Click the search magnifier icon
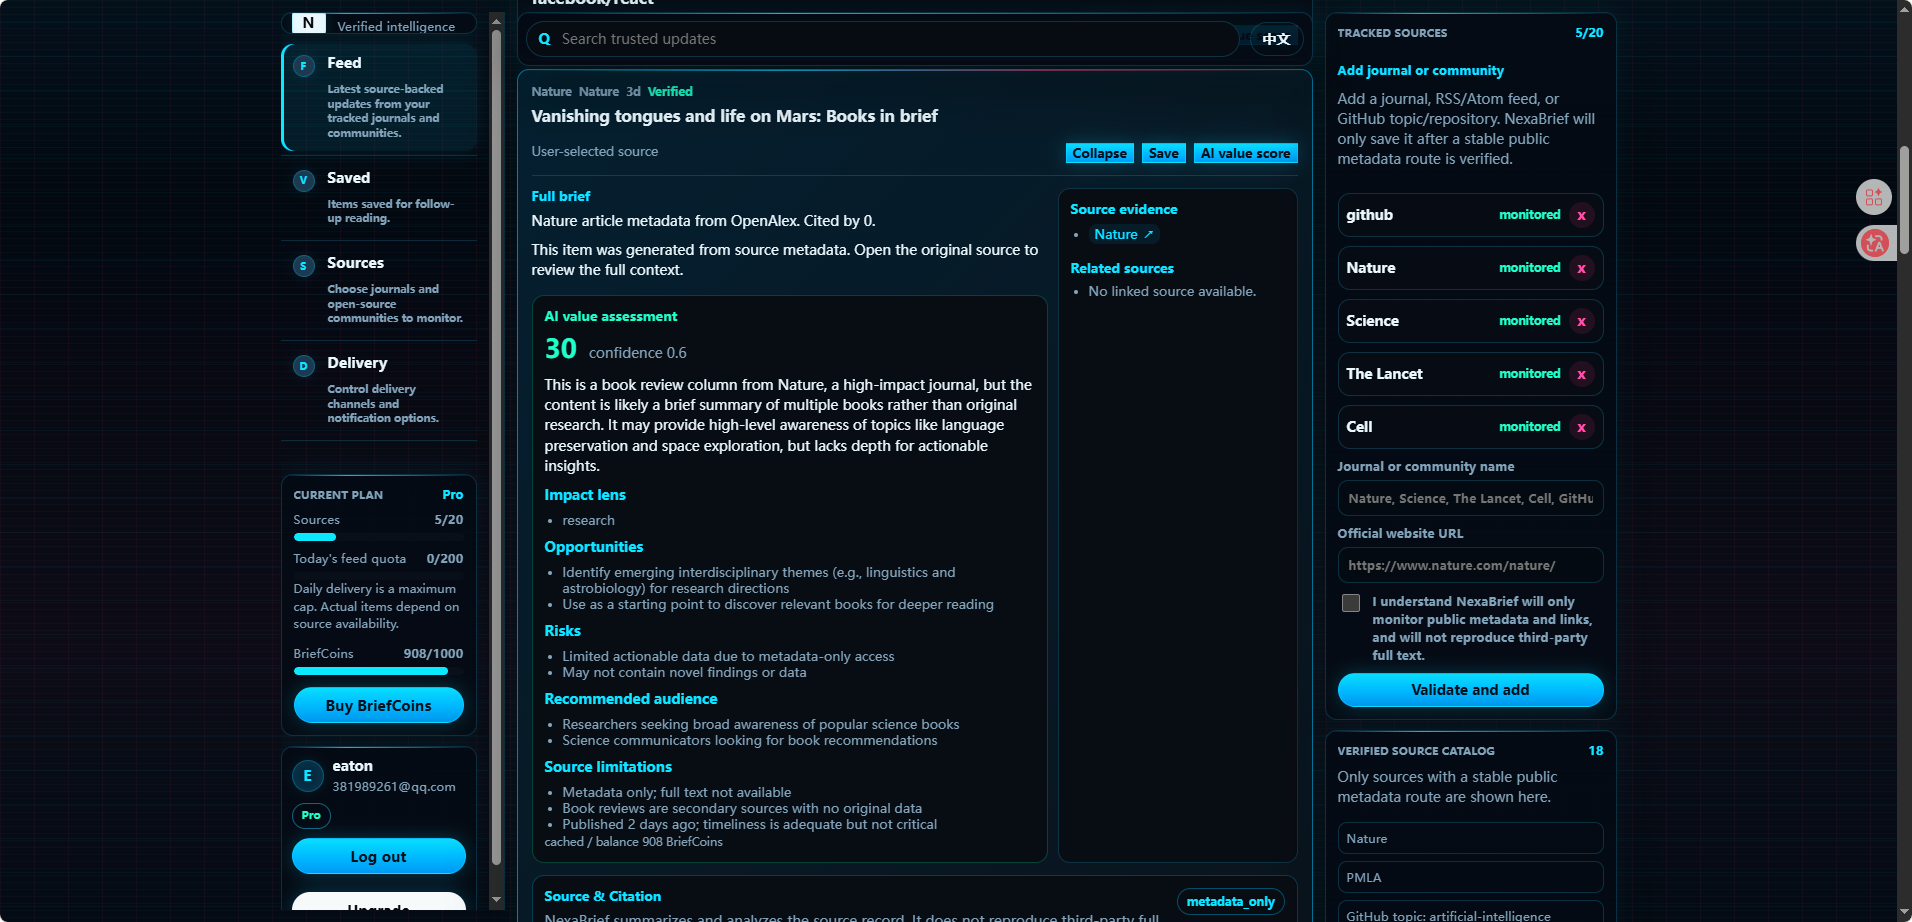Image resolution: width=1912 pixels, height=922 pixels. pos(545,39)
